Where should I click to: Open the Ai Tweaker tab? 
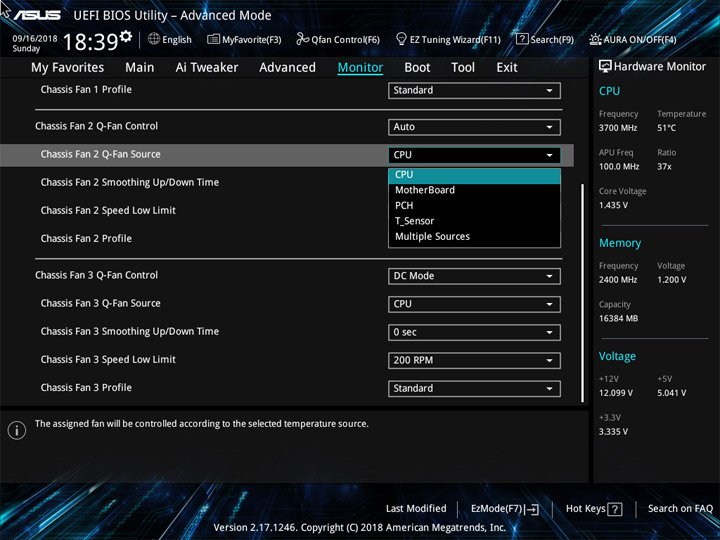(207, 68)
